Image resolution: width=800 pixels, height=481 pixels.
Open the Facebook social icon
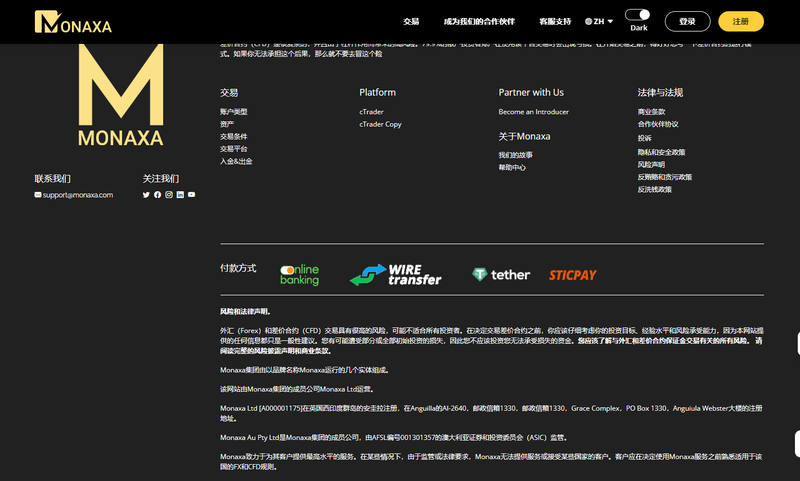point(157,195)
